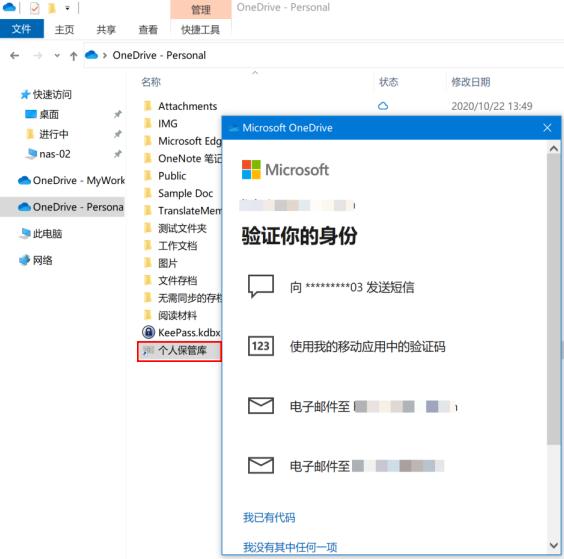Open the 文件 File menu tab
Screen dimensions: 564x559
click(x=22, y=29)
